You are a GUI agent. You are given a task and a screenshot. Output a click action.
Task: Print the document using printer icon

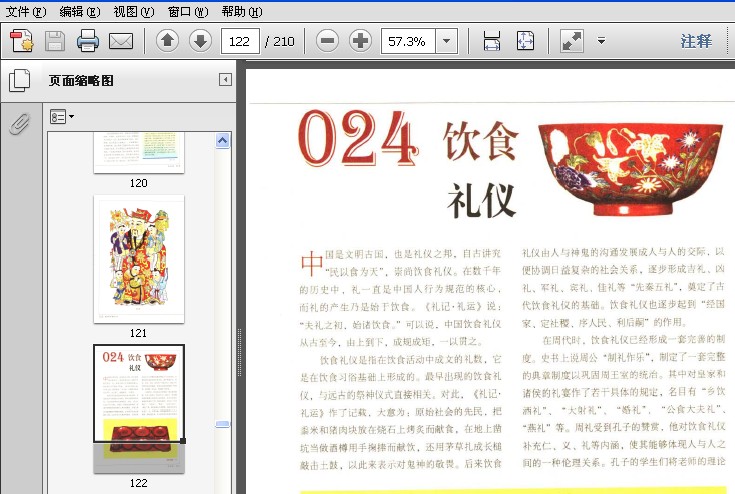click(x=88, y=41)
